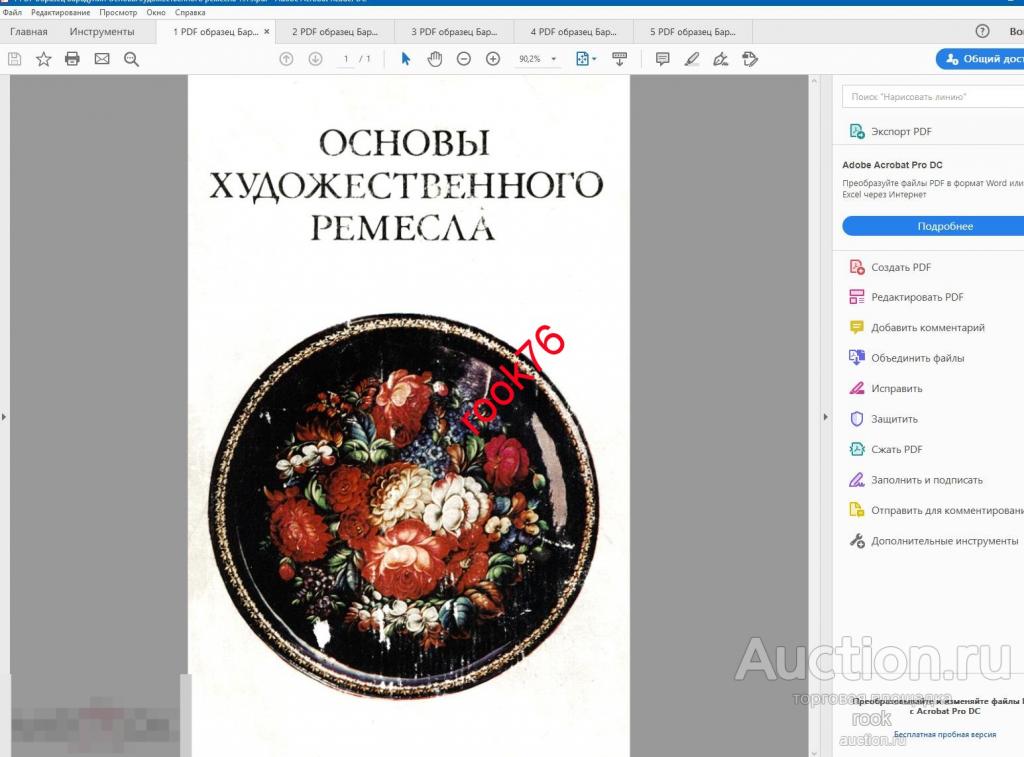This screenshot has width=1024, height=757.
Task: Close the 1 PDF образец tab
Action: click(266, 32)
